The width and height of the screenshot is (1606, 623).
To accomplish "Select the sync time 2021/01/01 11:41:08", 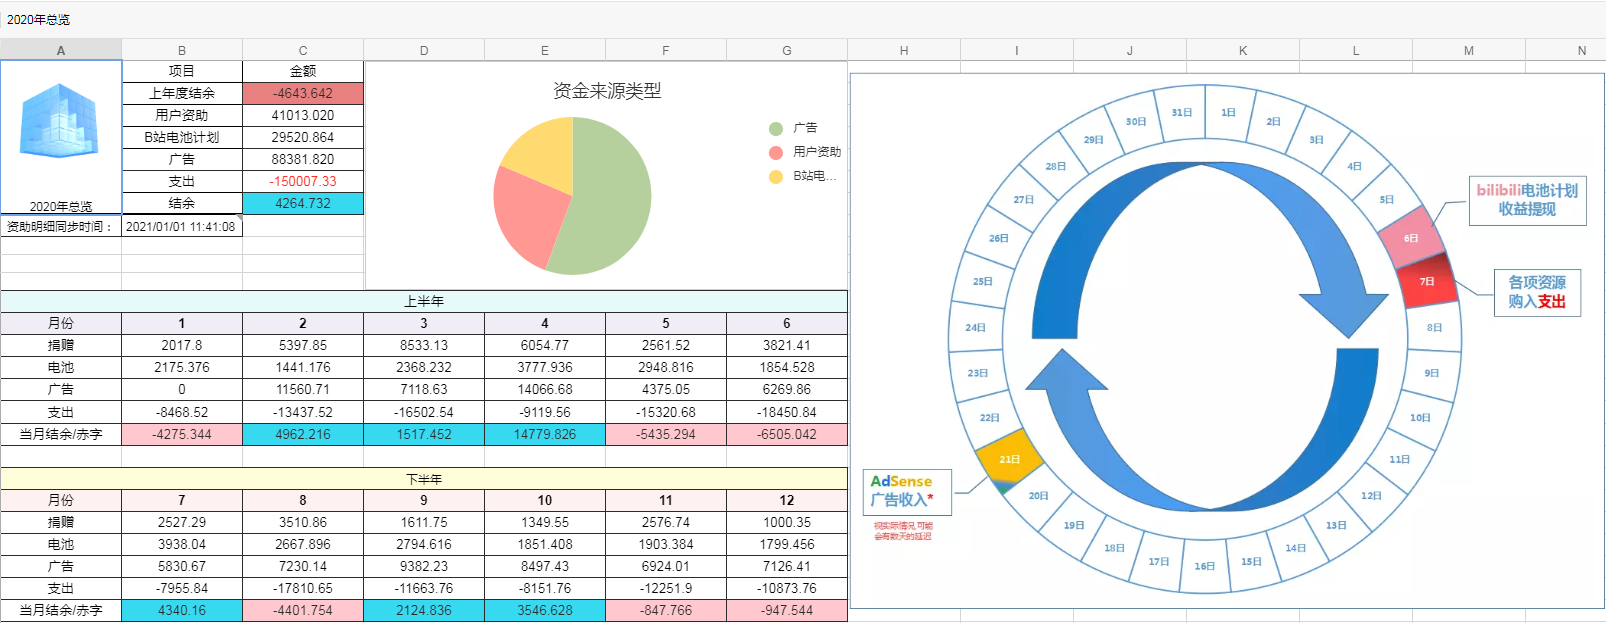I will point(181,227).
